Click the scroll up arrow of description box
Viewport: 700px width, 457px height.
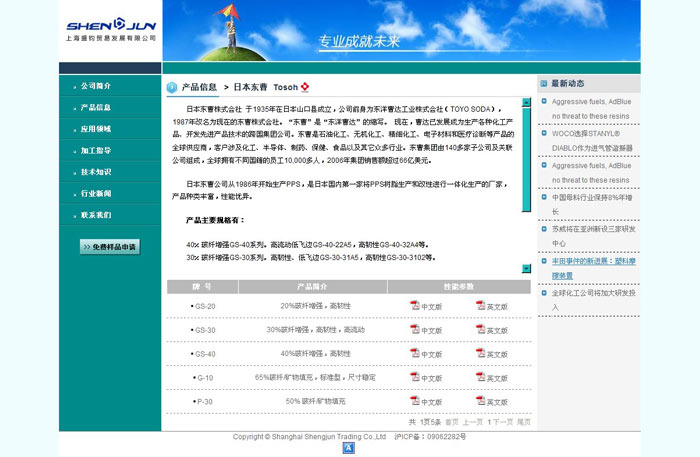click(526, 102)
